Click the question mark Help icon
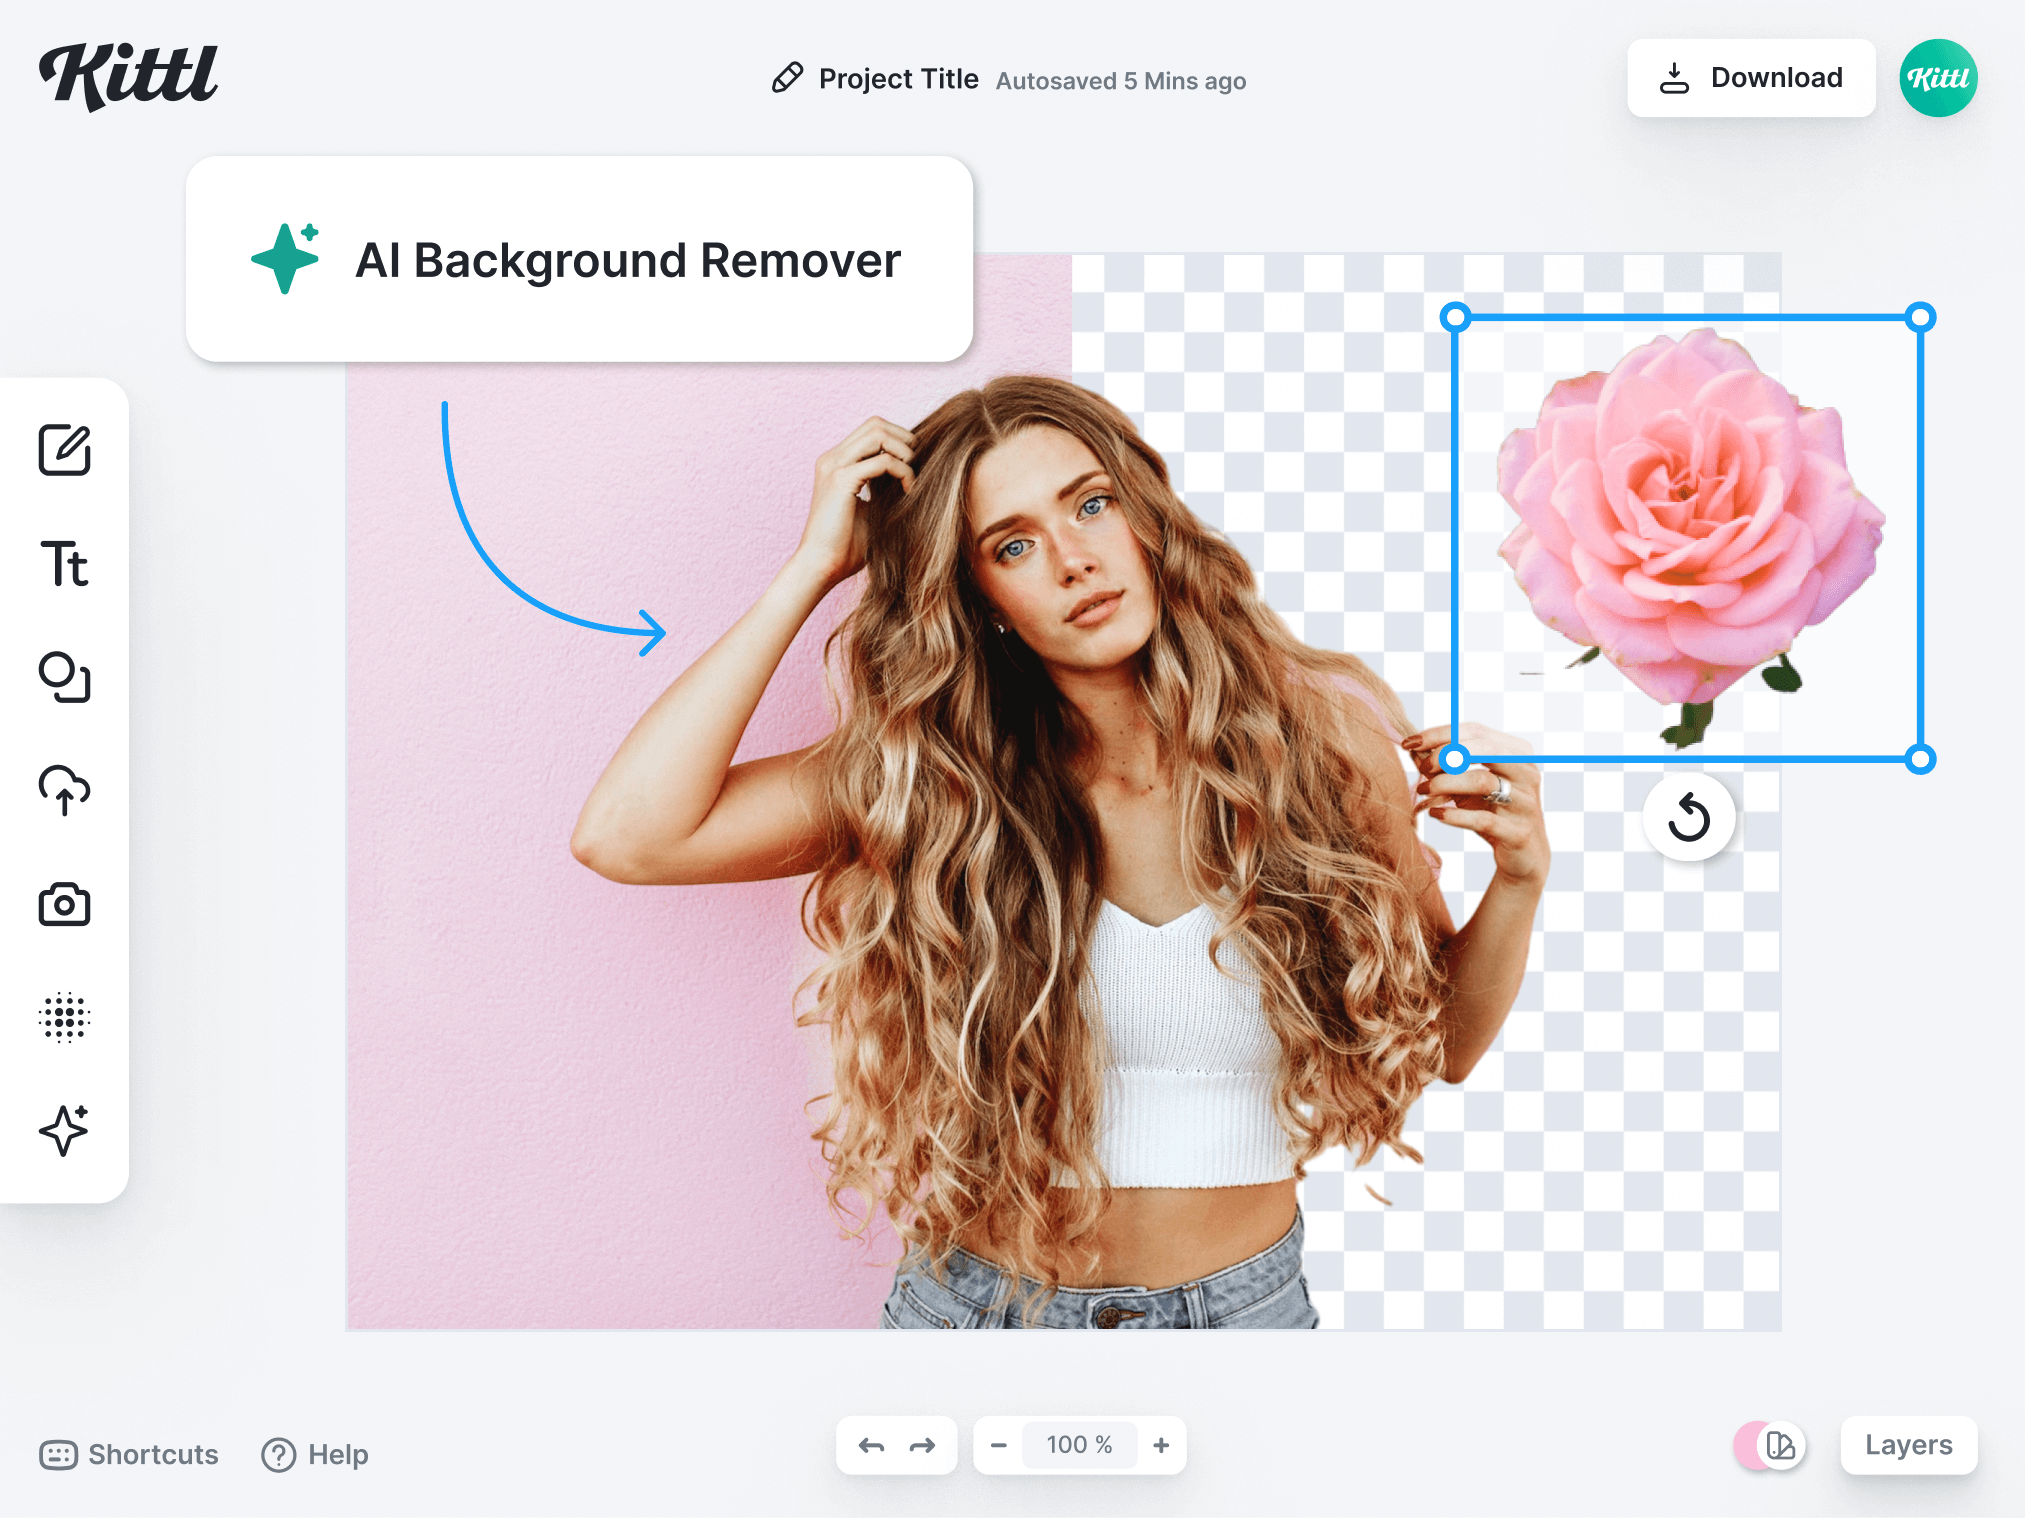Image resolution: width=2025 pixels, height=1518 pixels. [279, 1455]
